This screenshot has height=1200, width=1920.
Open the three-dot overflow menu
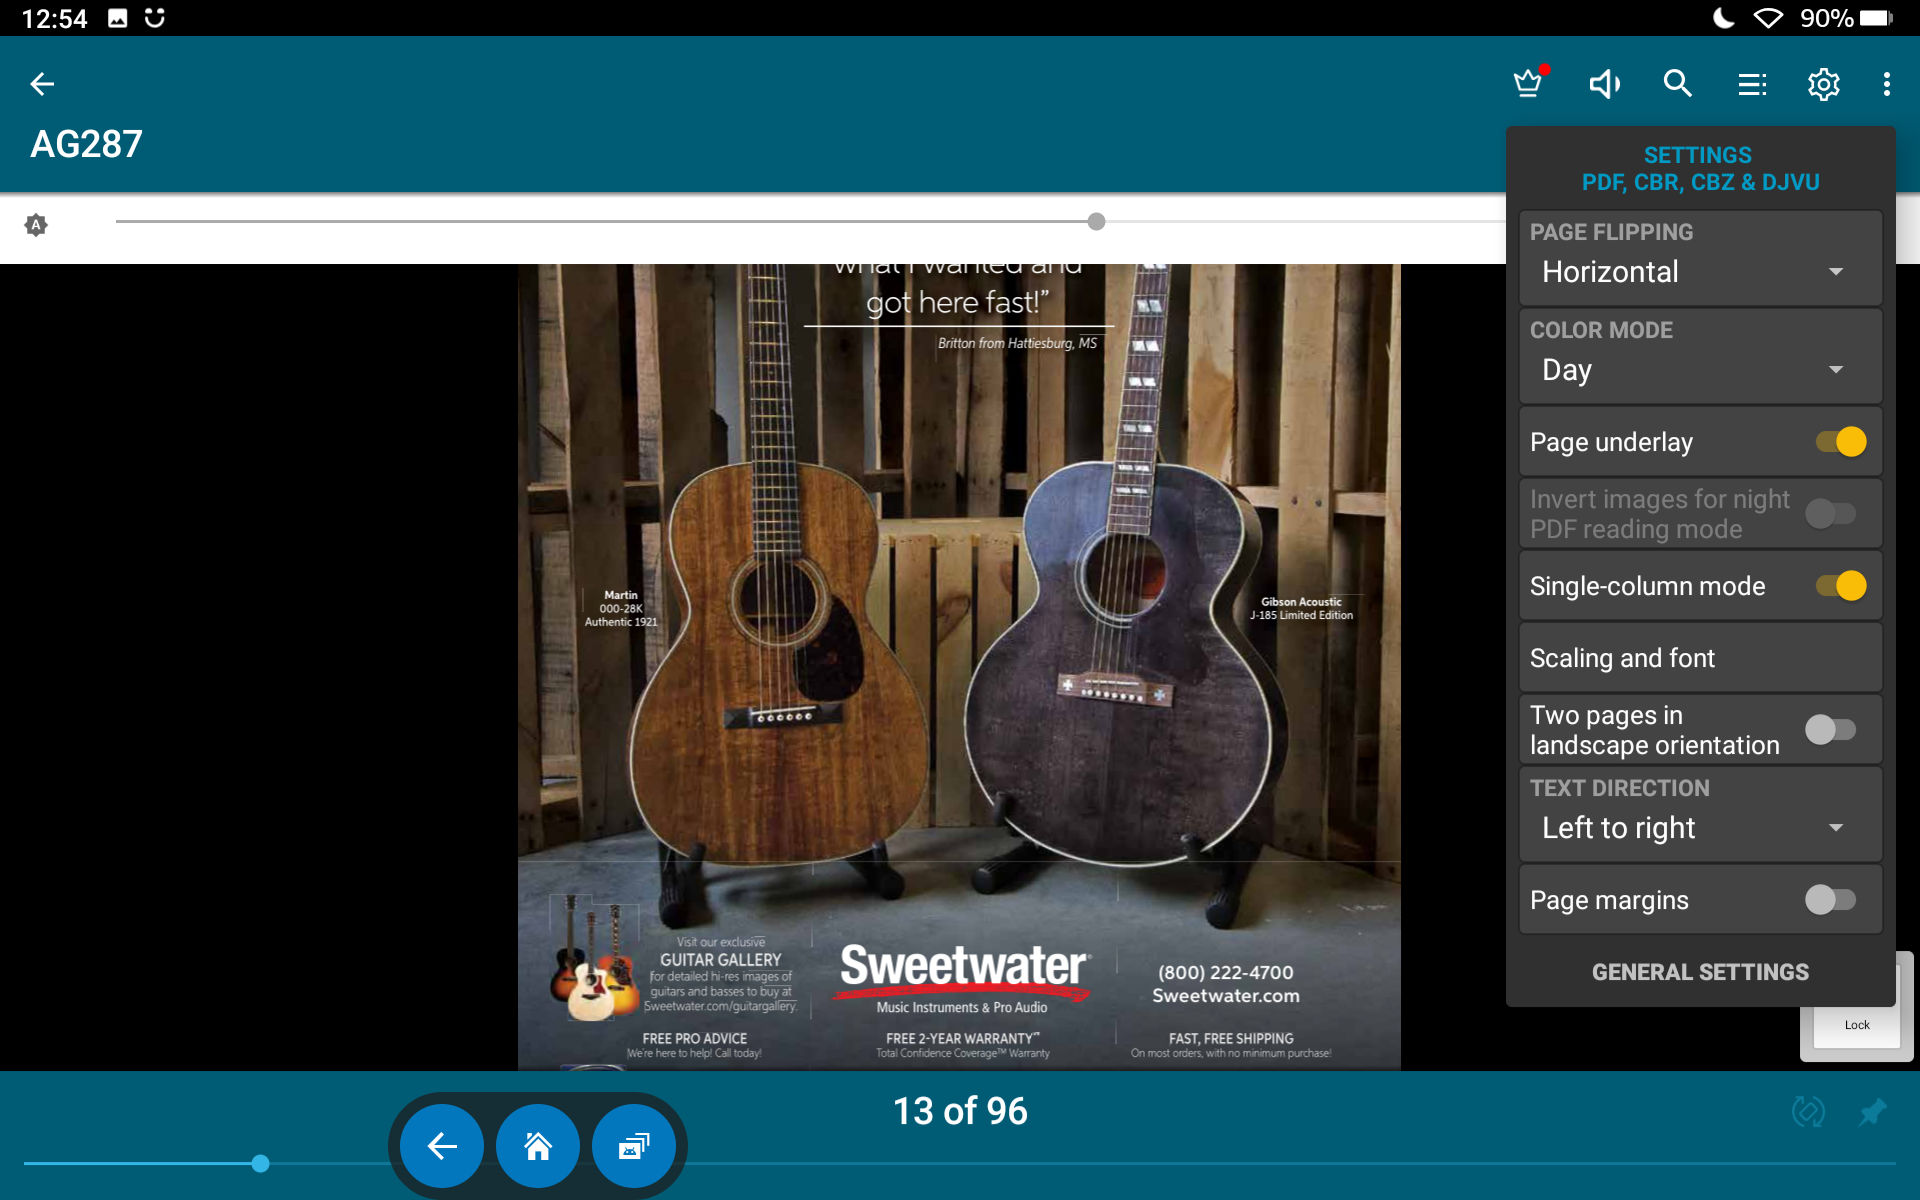pos(1887,84)
